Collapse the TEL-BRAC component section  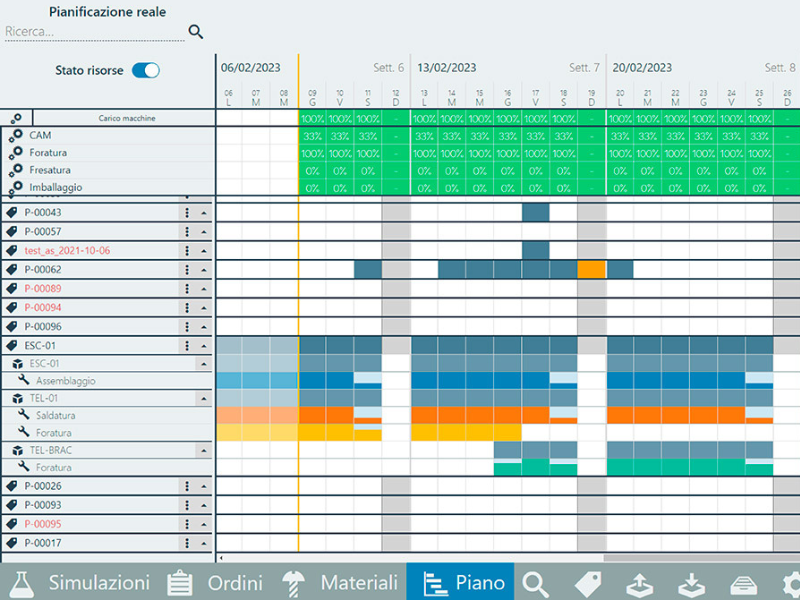[x=204, y=450]
